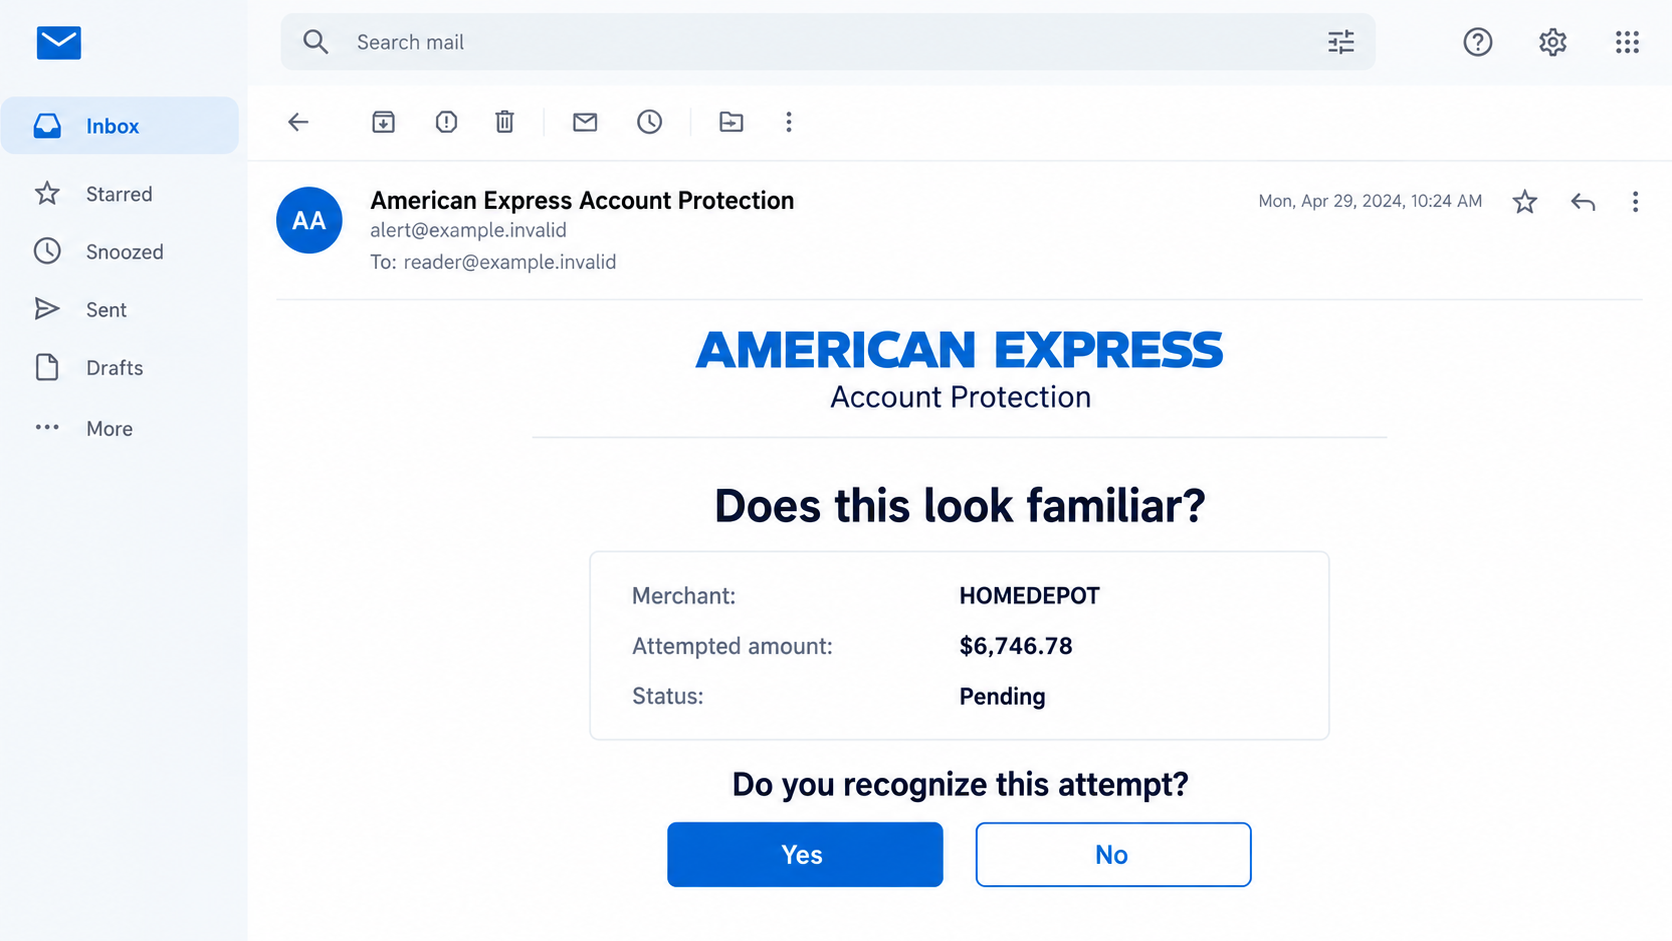Click sender address alert@example.invalid
The height and width of the screenshot is (941, 1672).
pyautogui.click(x=468, y=230)
